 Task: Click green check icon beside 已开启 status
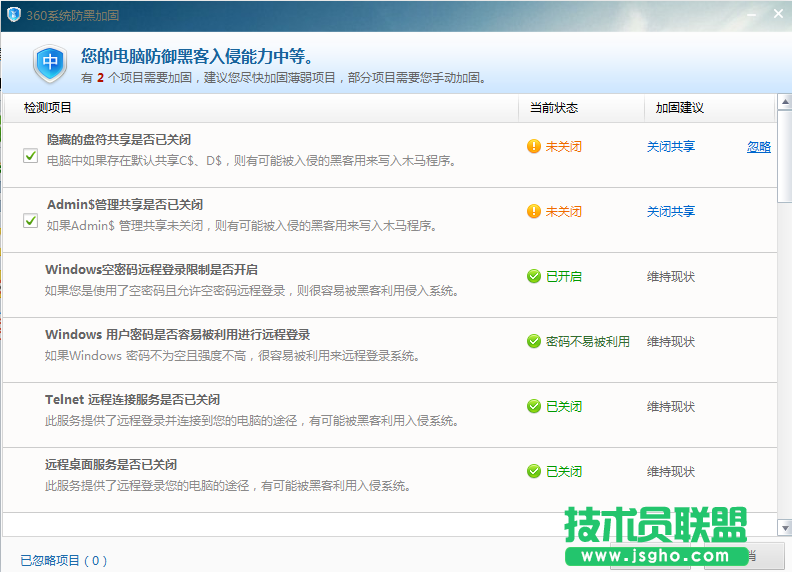534,277
